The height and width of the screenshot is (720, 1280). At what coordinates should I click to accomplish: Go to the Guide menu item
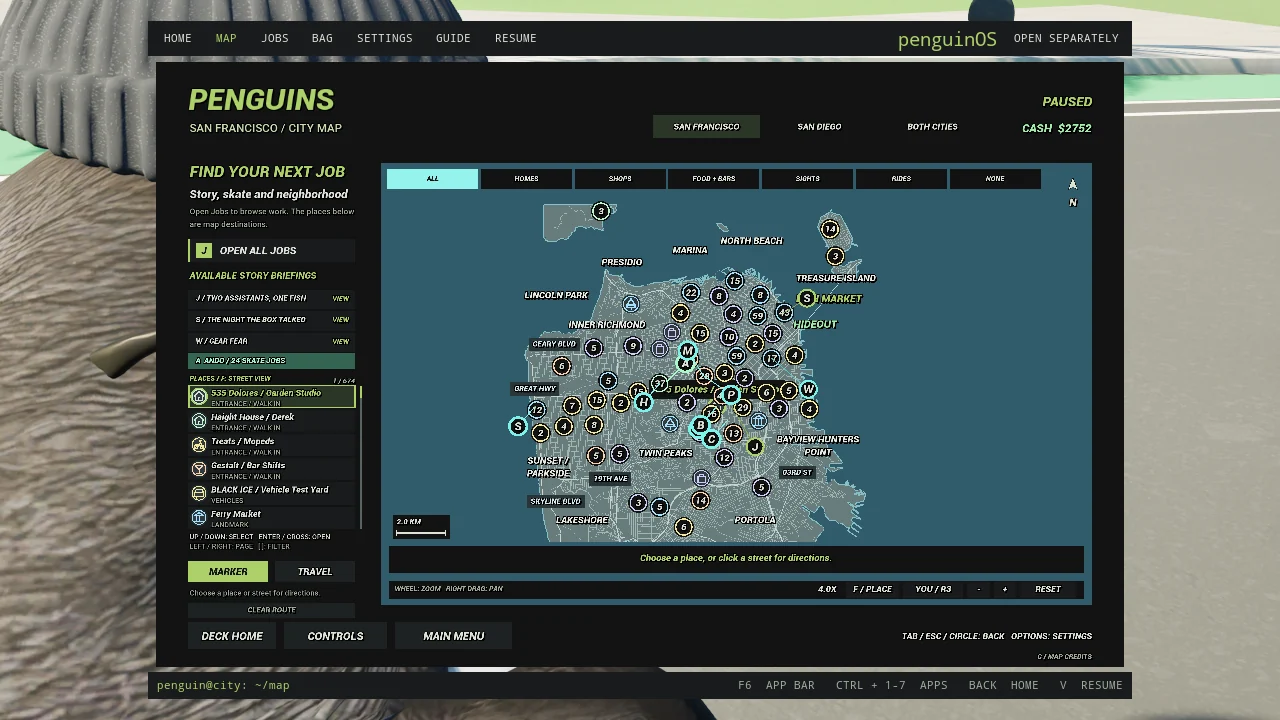tap(453, 38)
